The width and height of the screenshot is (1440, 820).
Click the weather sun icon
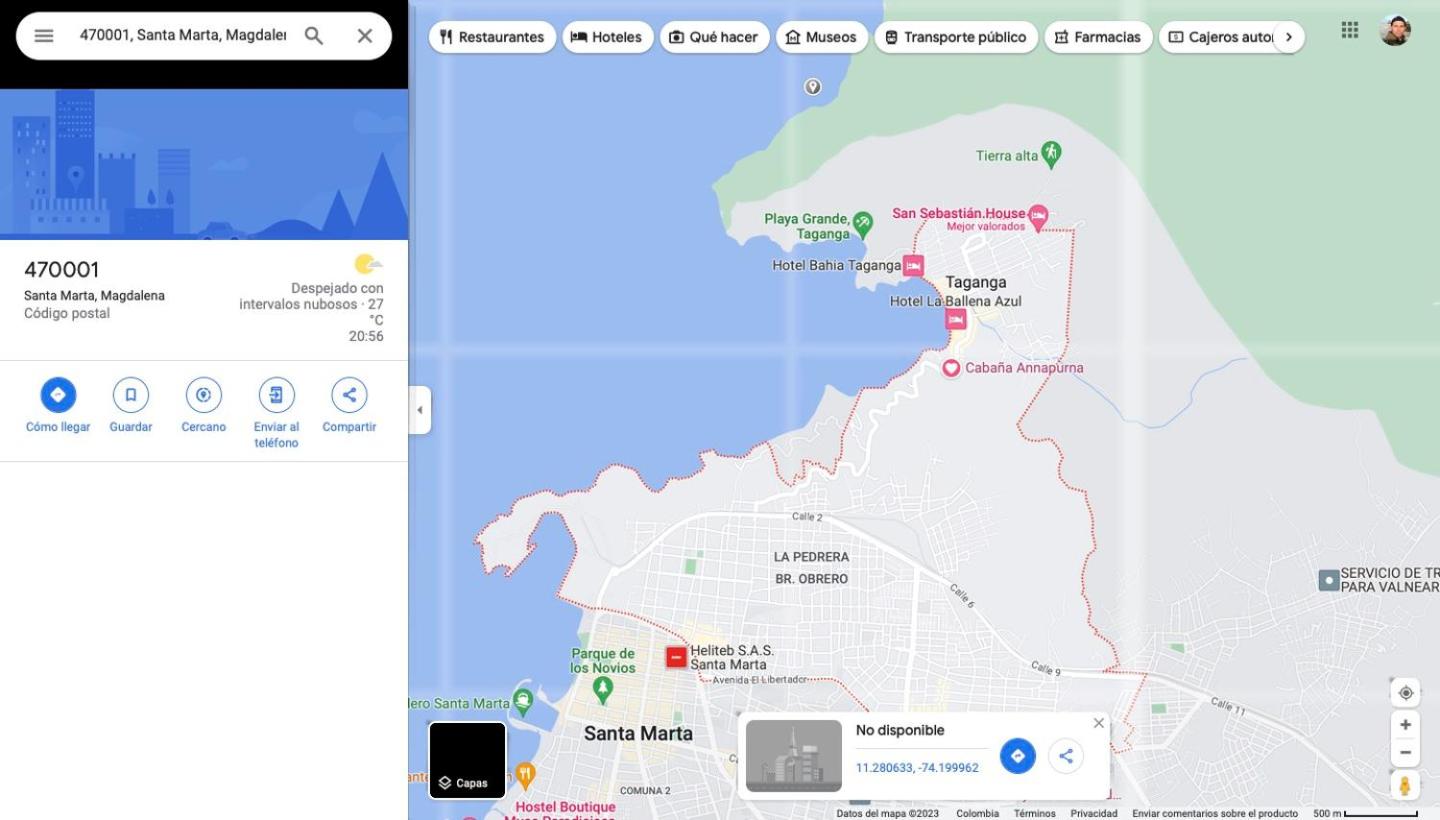click(x=368, y=265)
